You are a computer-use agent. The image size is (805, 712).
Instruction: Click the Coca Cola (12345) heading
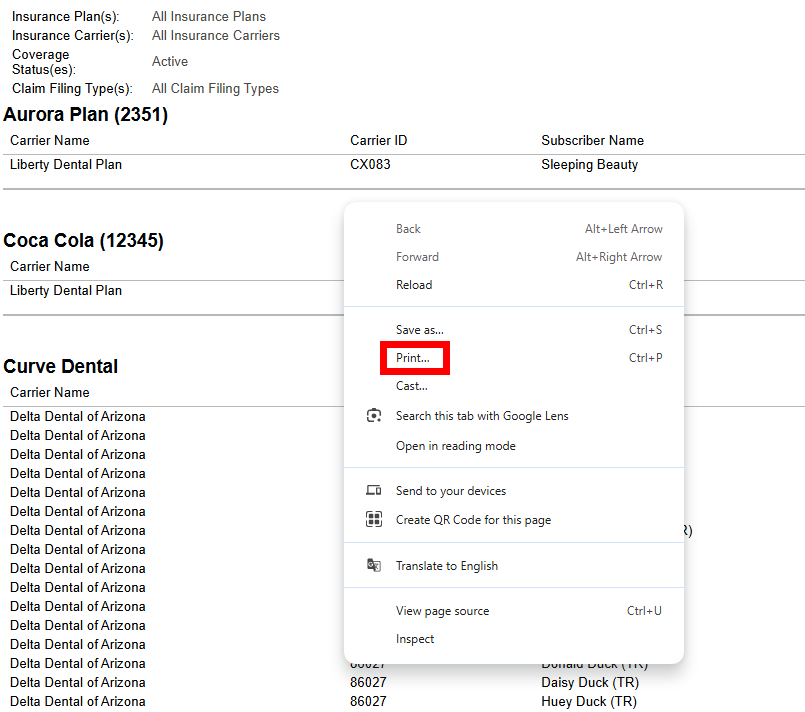tap(84, 240)
